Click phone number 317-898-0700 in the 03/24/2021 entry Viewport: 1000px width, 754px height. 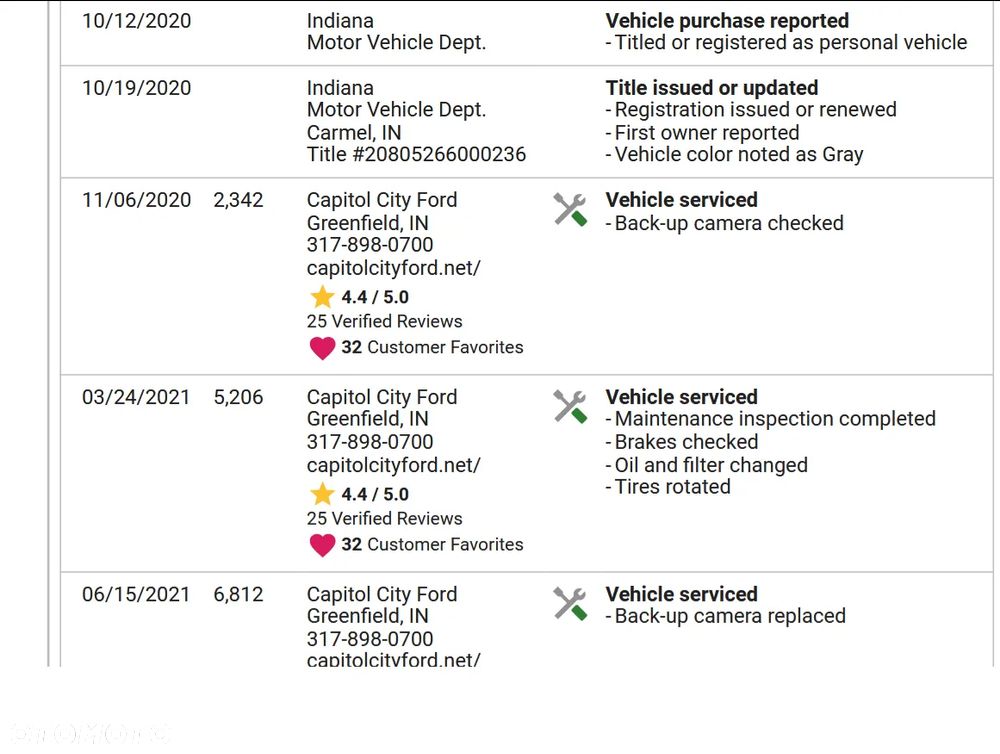(x=370, y=442)
